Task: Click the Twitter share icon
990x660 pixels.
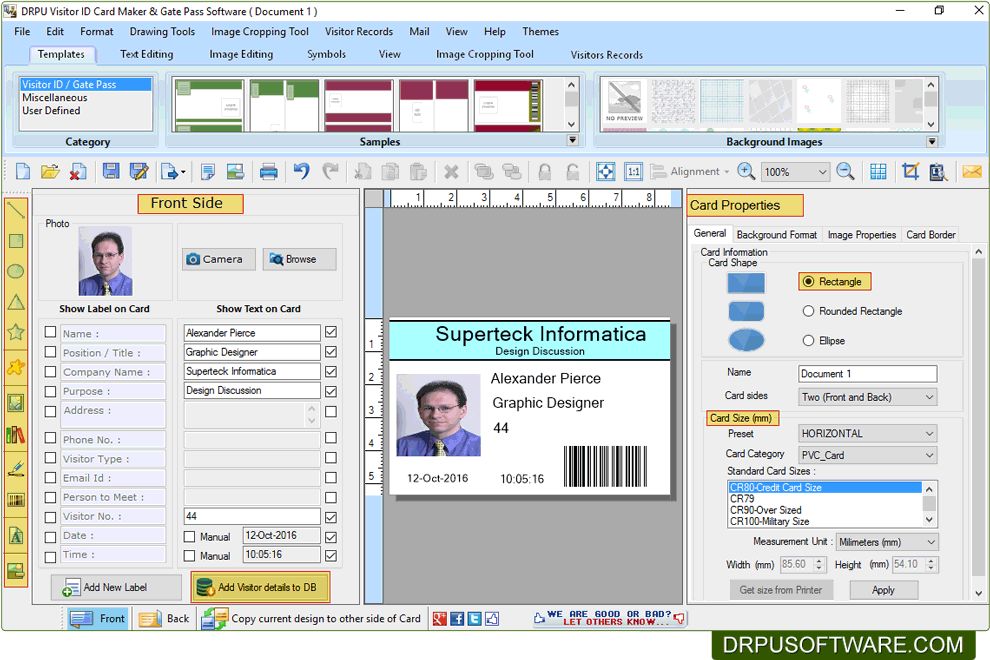Action: click(475, 619)
